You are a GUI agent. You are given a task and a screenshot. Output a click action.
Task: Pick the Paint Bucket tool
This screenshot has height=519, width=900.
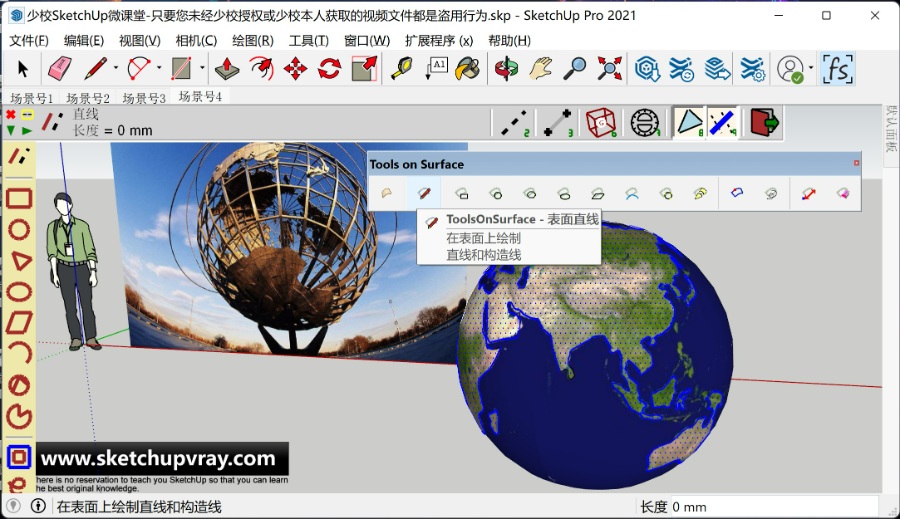468,69
